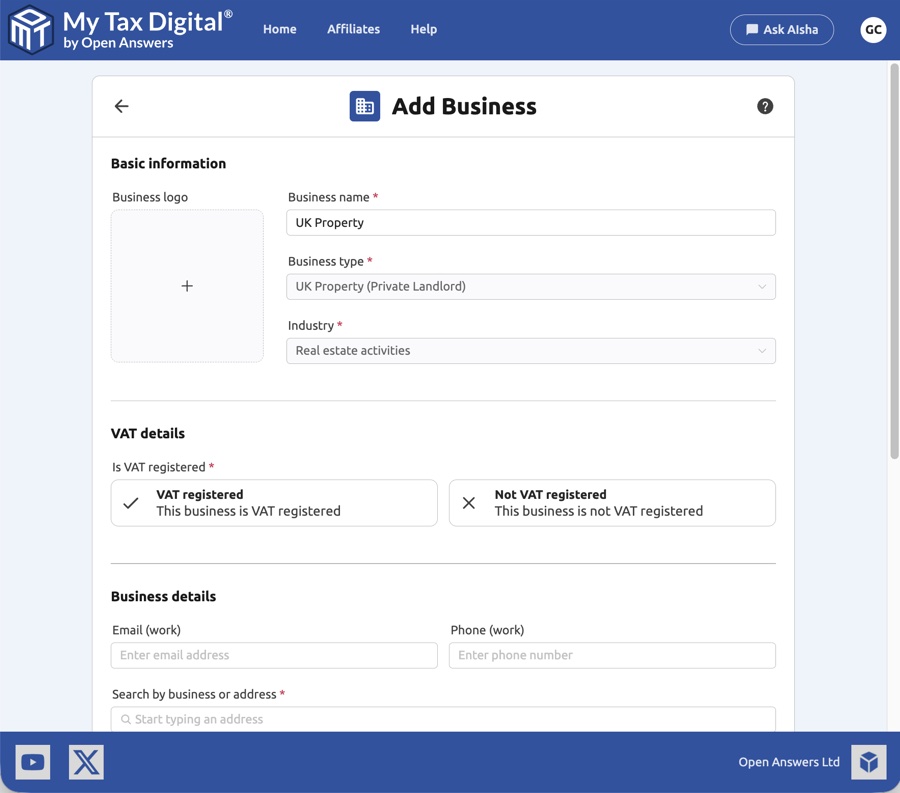The width and height of the screenshot is (900, 793).
Task: Select the VAT registered option
Action: coord(273,503)
